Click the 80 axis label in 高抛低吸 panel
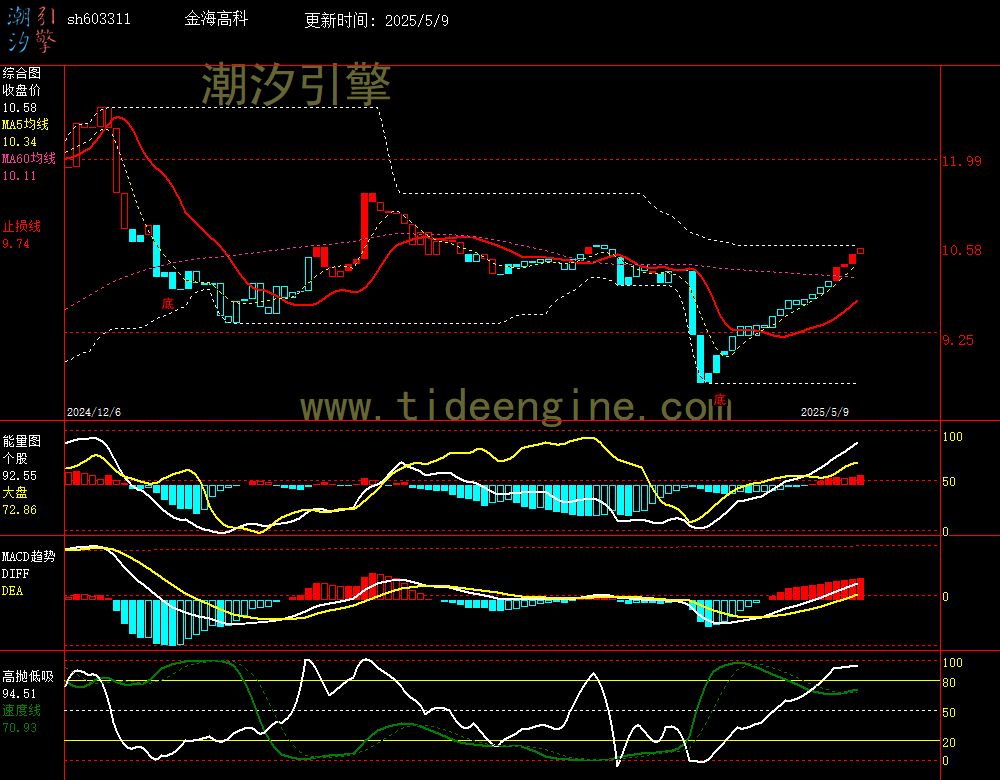This screenshot has height=780, width=1000. click(x=949, y=682)
